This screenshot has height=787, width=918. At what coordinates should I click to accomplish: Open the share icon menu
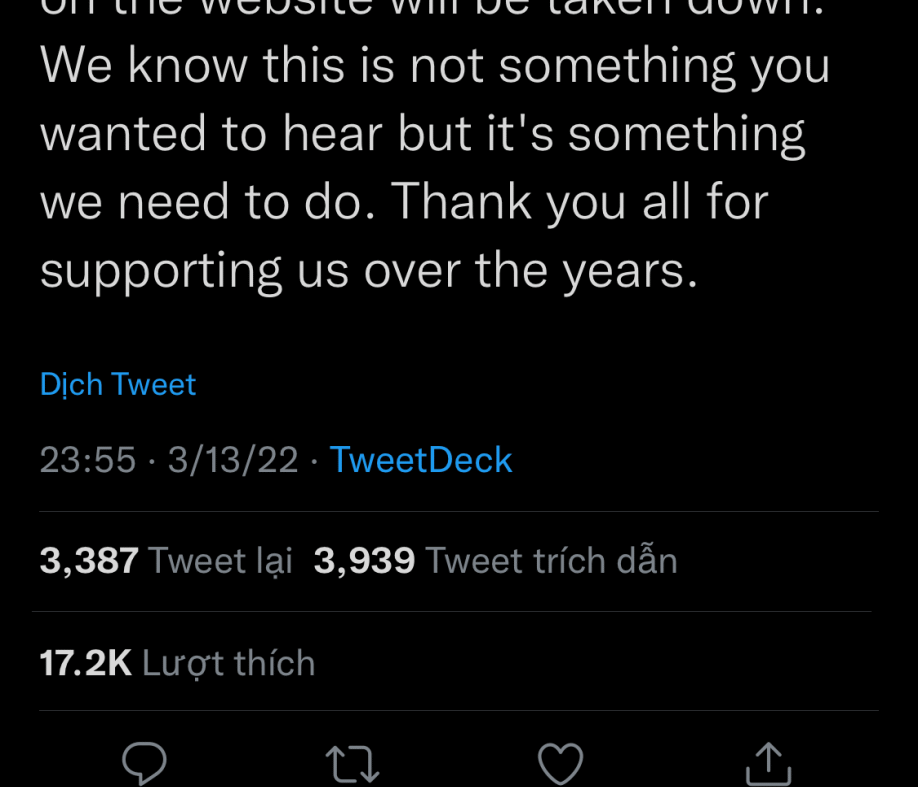pos(768,765)
